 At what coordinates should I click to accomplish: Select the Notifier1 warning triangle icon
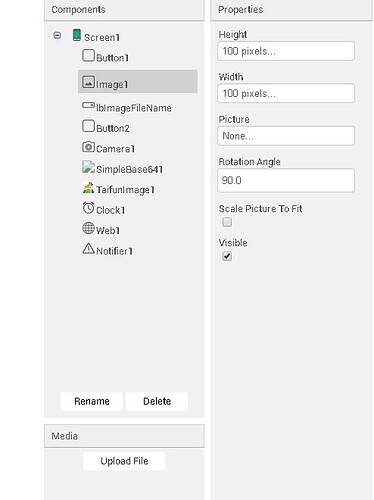(88, 249)
